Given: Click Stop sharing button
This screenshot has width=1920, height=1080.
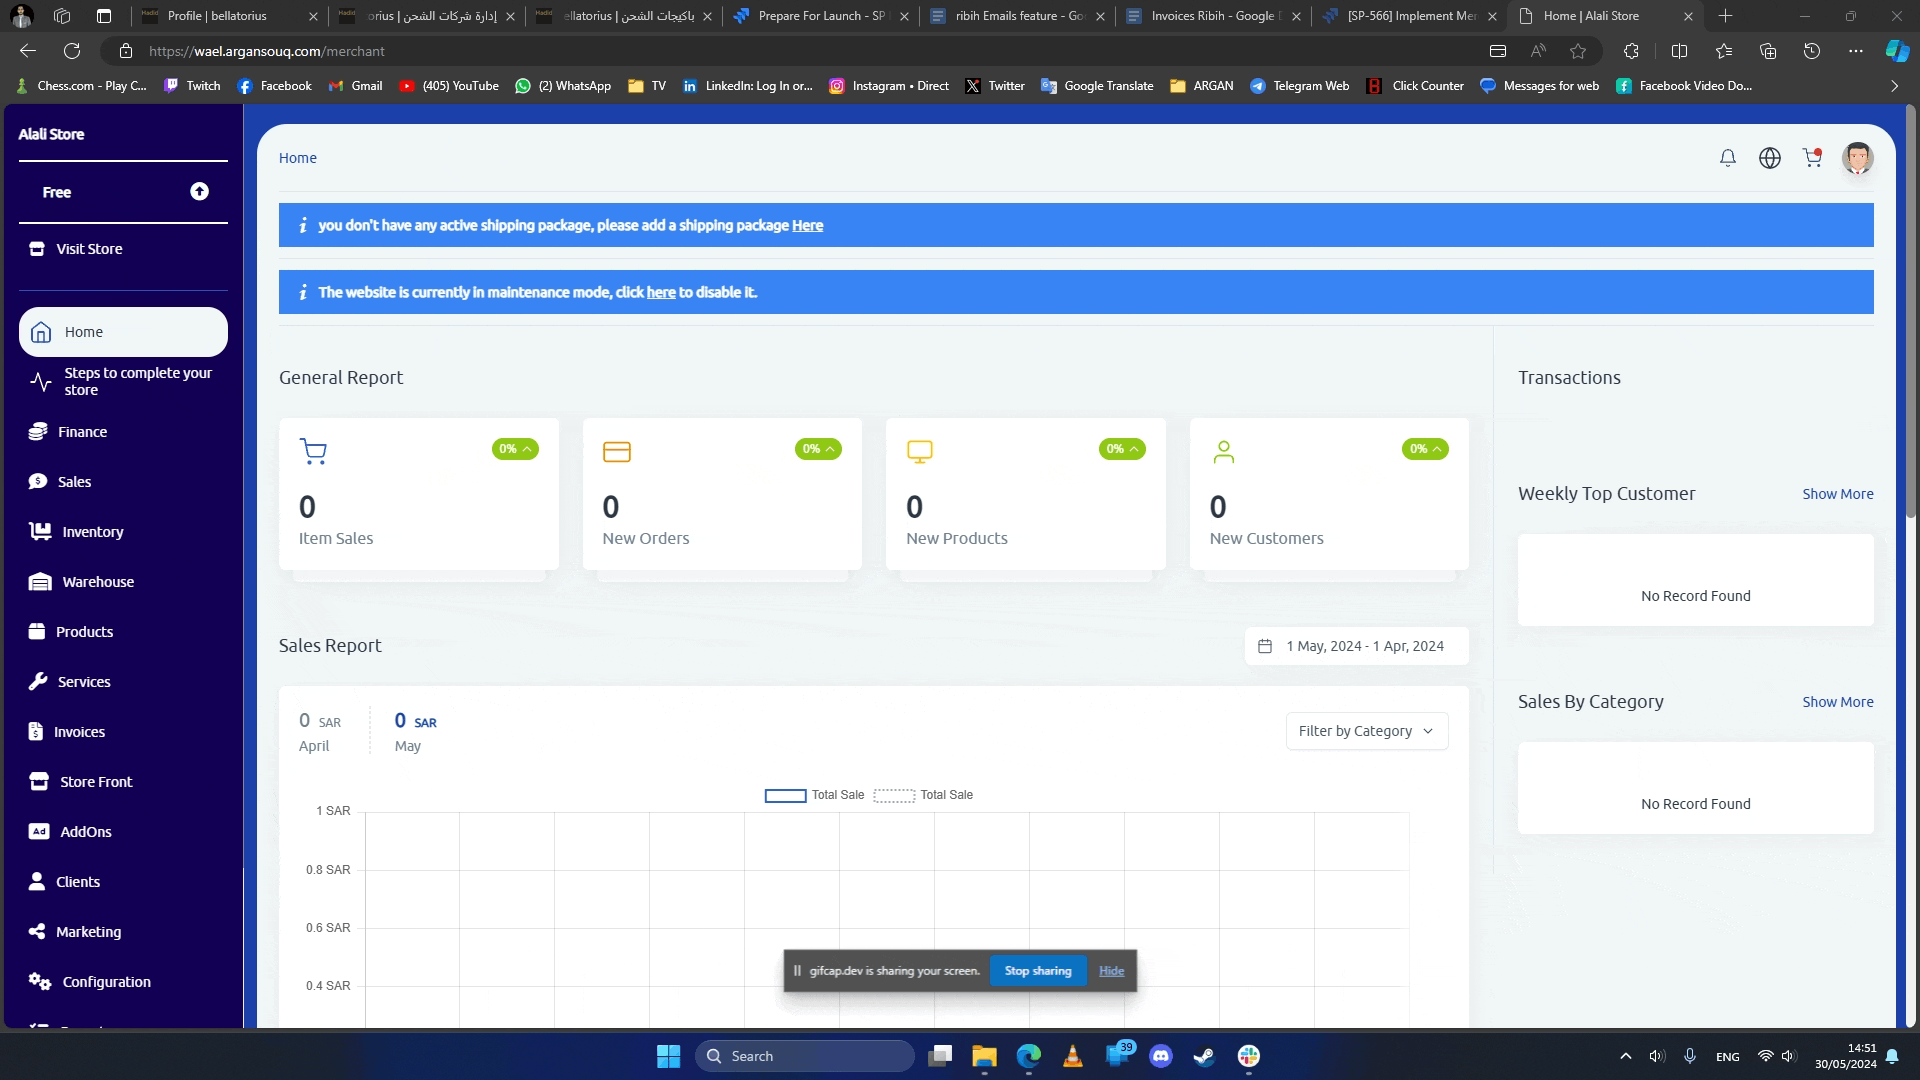Looking at the screenshot, I should coord(1037,971).
